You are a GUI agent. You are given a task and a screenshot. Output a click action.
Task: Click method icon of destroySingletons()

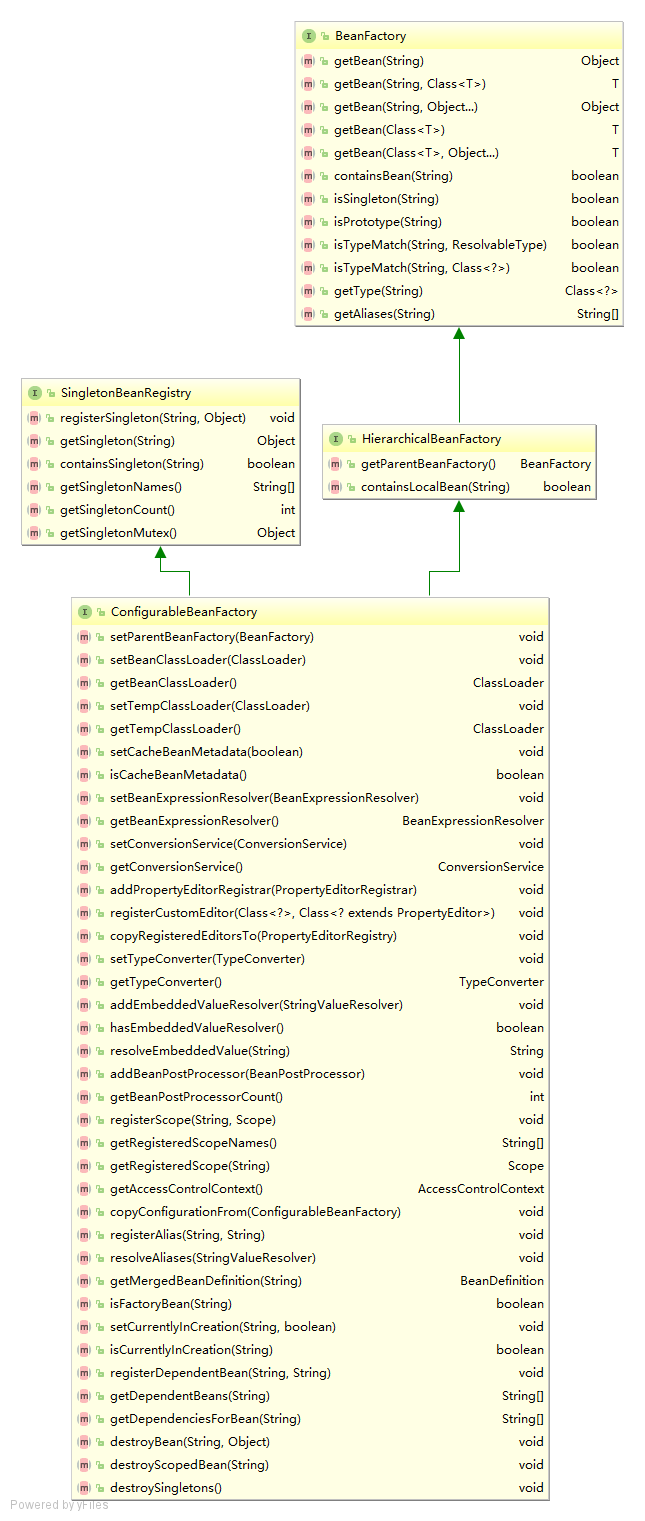pyautogui.click(x=85, y=1488)
